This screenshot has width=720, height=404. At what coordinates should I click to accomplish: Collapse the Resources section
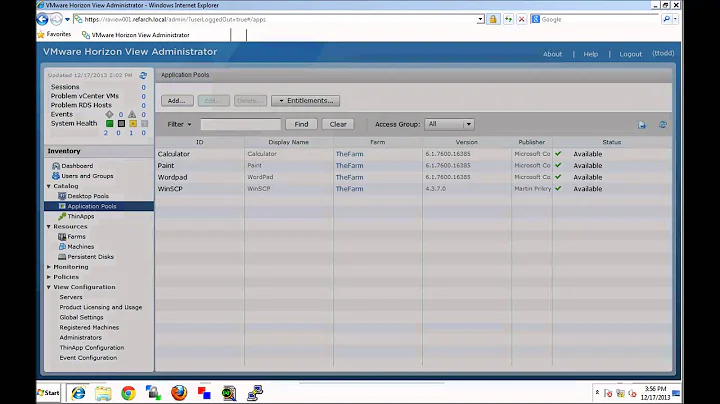[x=49, y=226]
